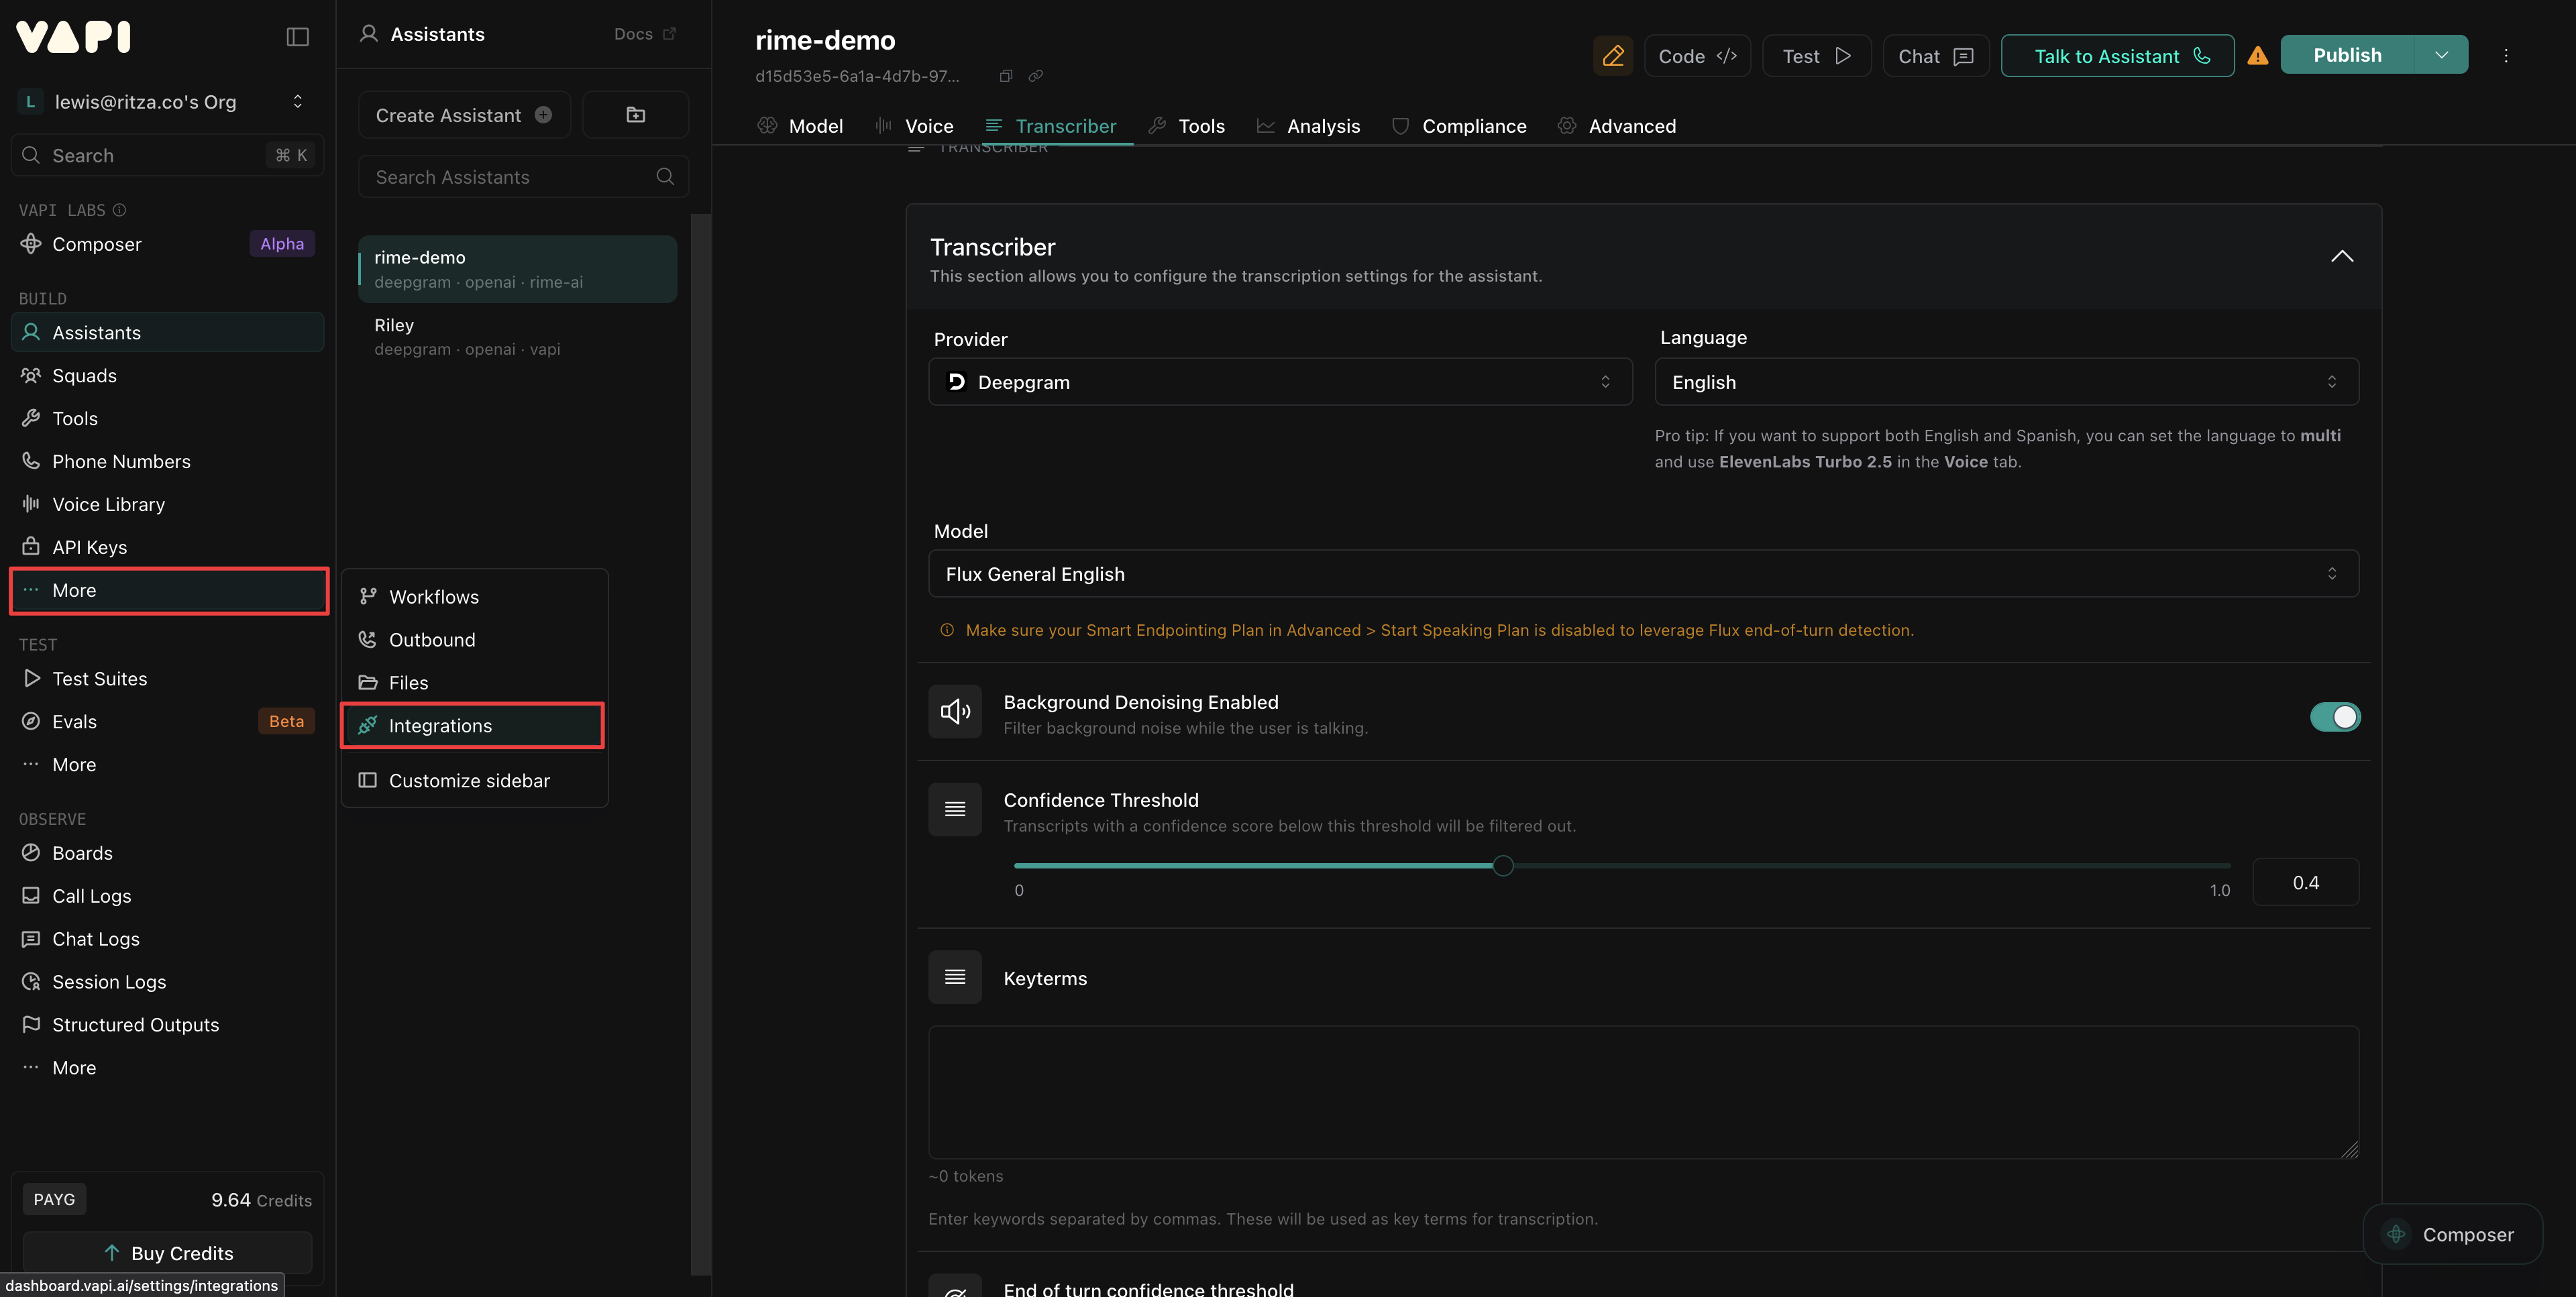Click the Buy Credits button
Image resolution: width=2576 pixels, height=1297 pixels.
168,1253
